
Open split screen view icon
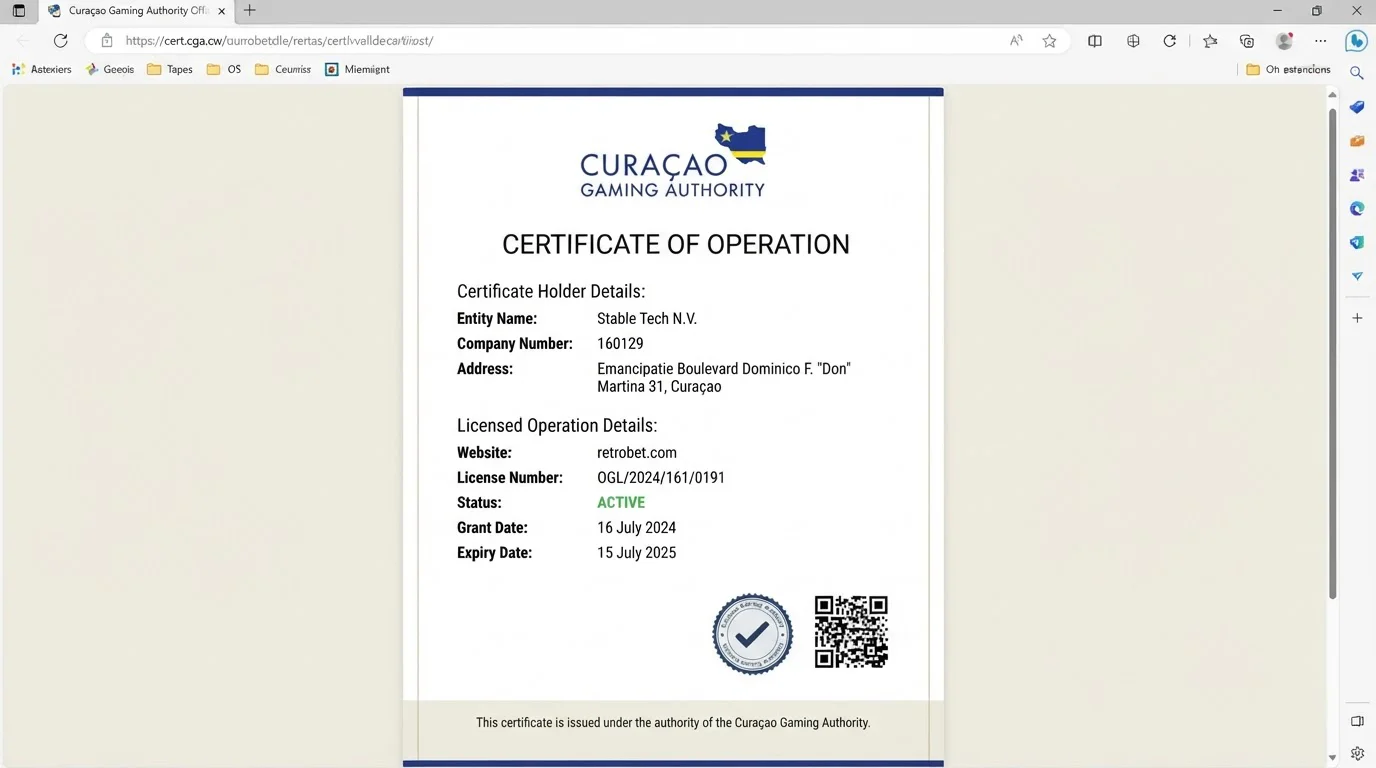1095,41
